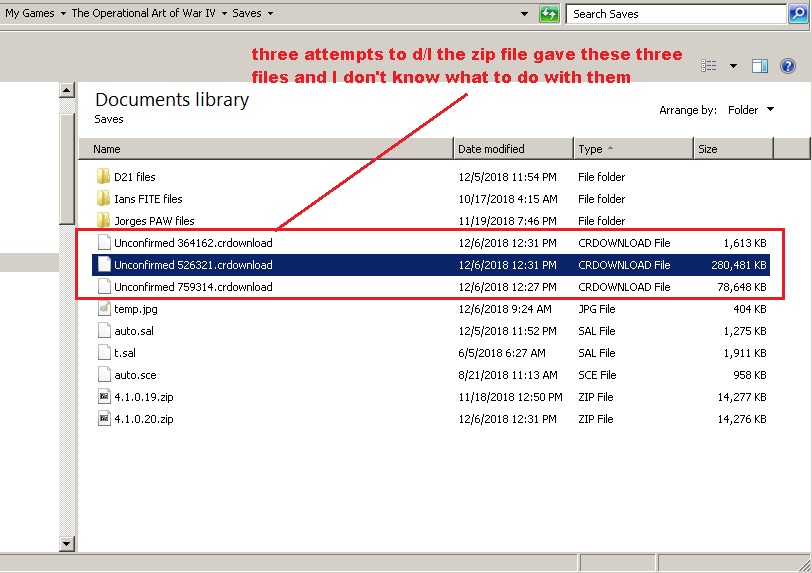
Task: Click the D21 files folder icon
Action: pos(104,177)
